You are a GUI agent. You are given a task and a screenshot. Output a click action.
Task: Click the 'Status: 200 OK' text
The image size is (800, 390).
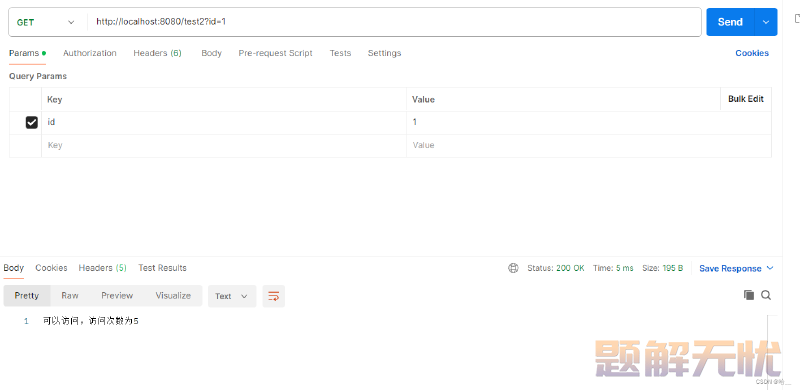(556, 269)
